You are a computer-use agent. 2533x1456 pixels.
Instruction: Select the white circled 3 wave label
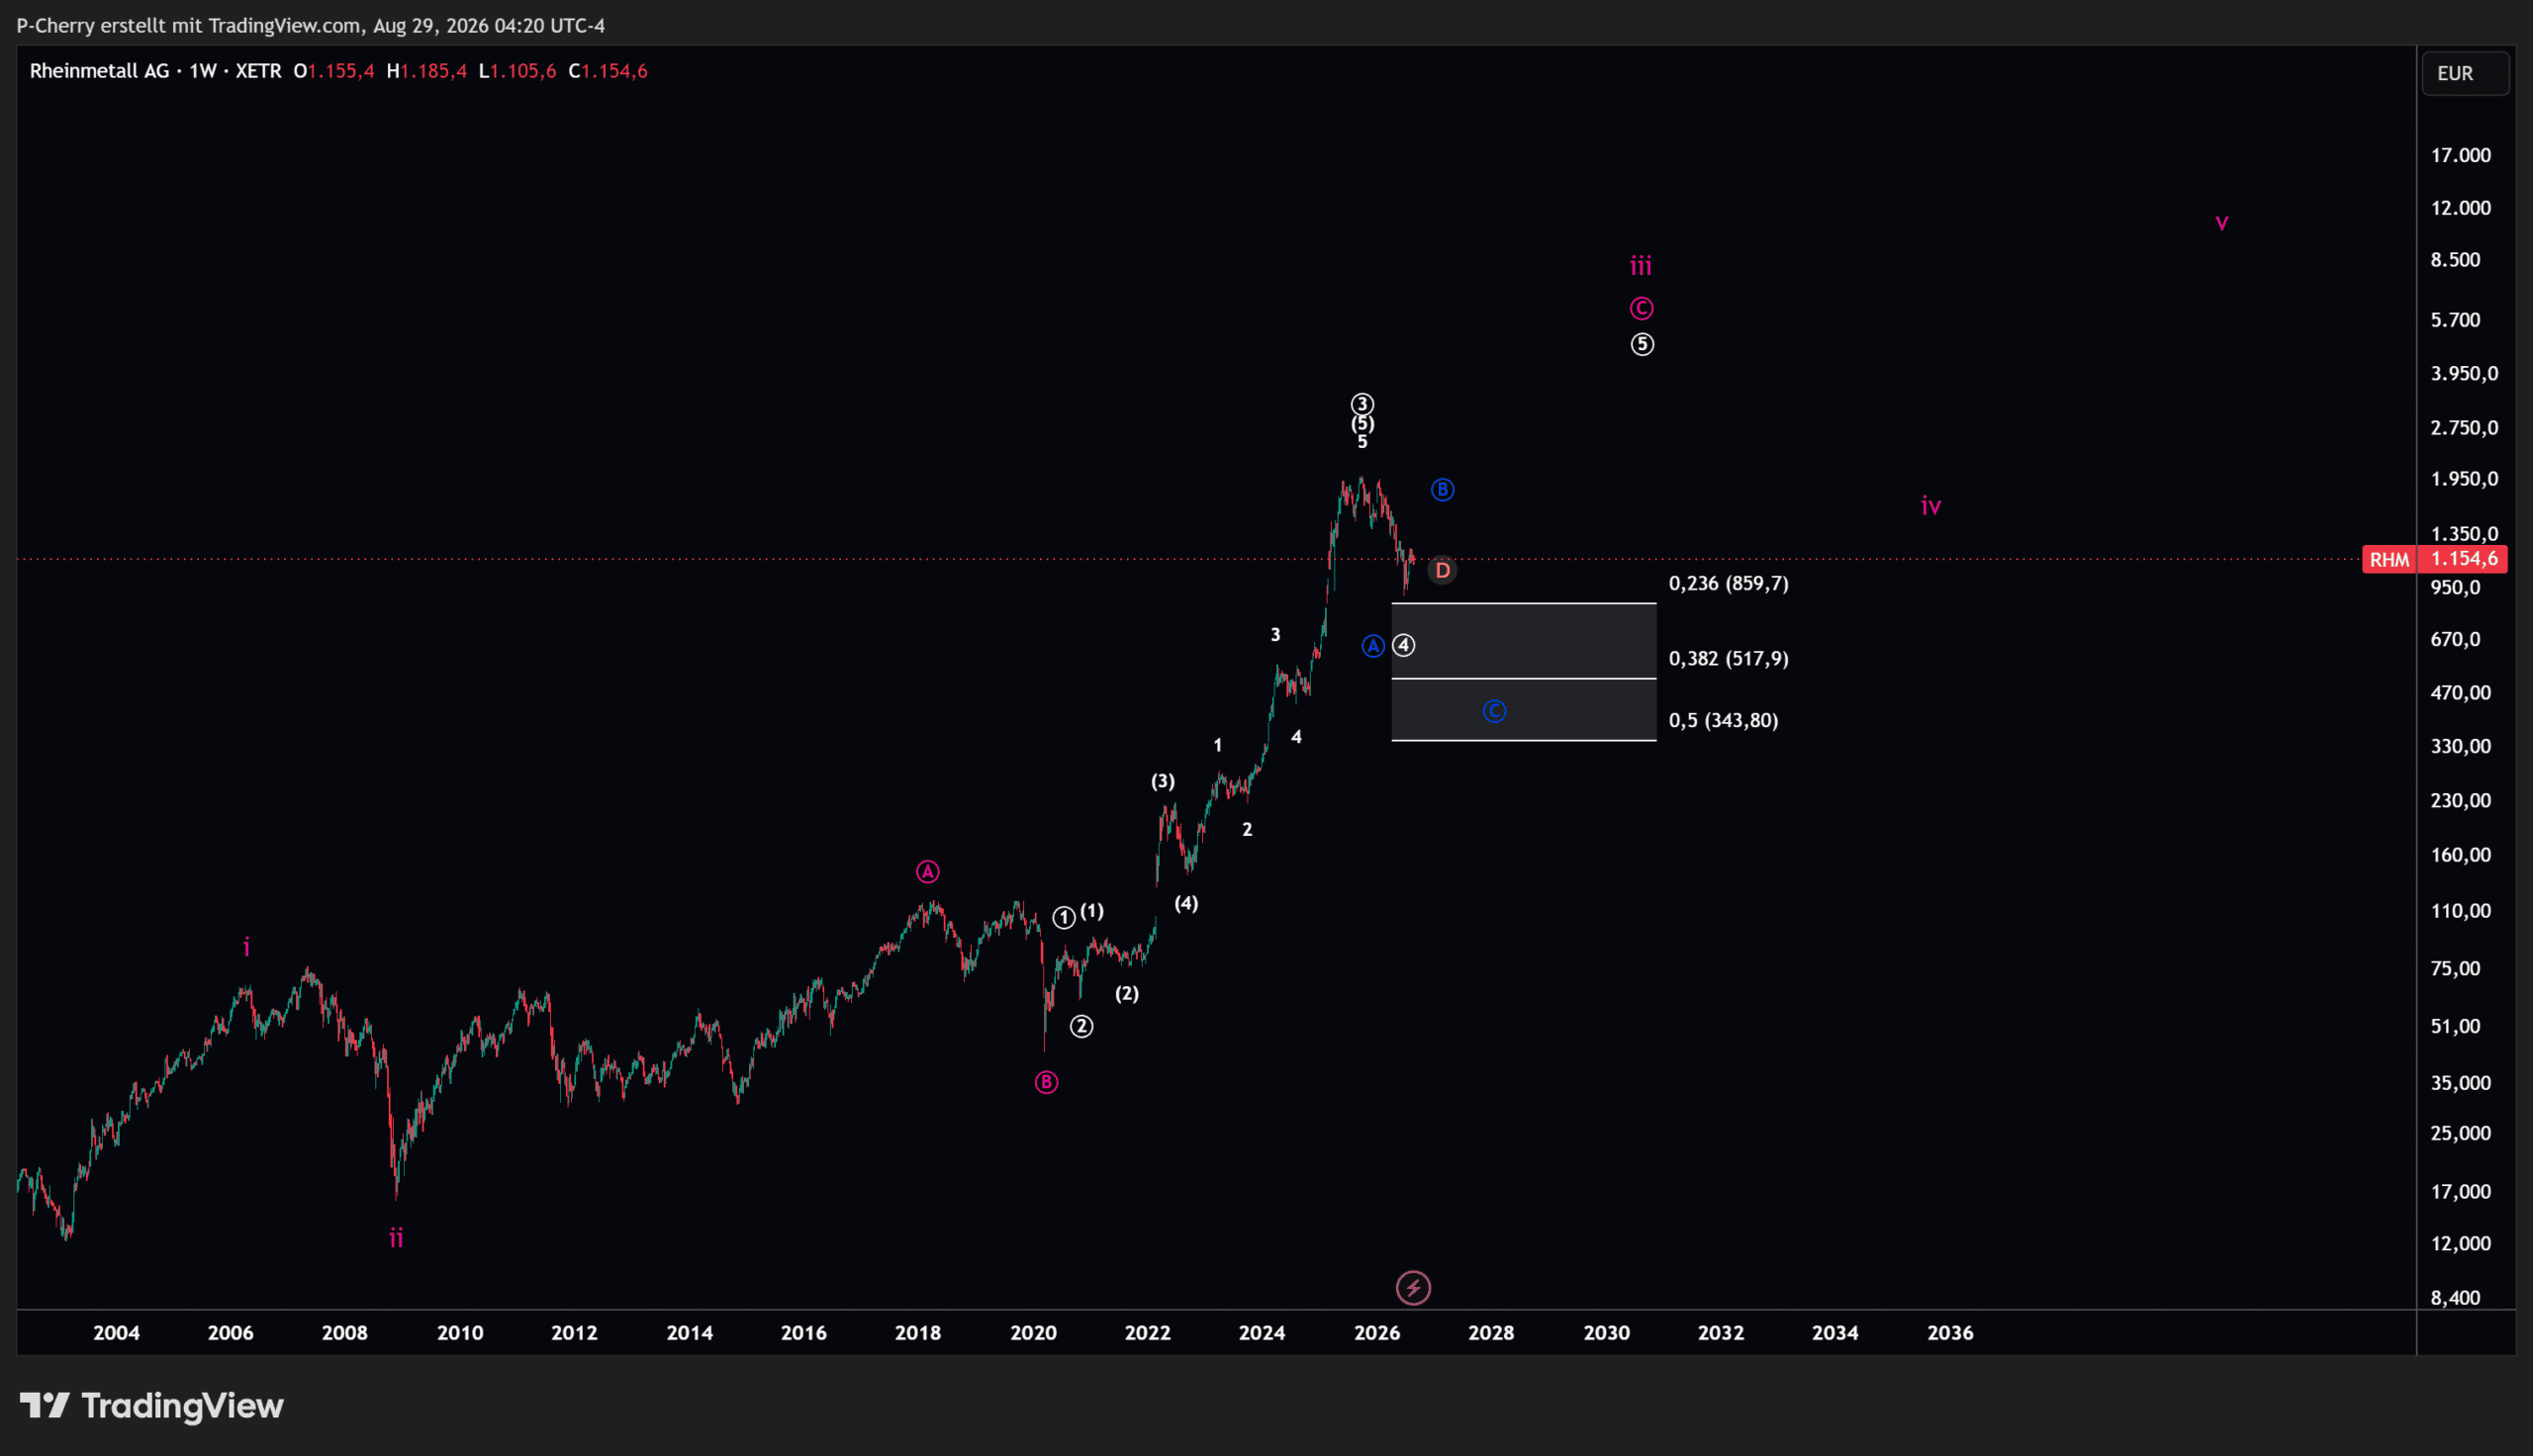pos(1362,404)
